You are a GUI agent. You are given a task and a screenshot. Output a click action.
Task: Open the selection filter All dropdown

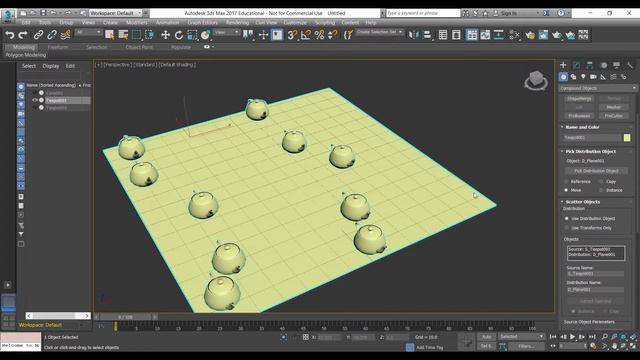[88, 32]
